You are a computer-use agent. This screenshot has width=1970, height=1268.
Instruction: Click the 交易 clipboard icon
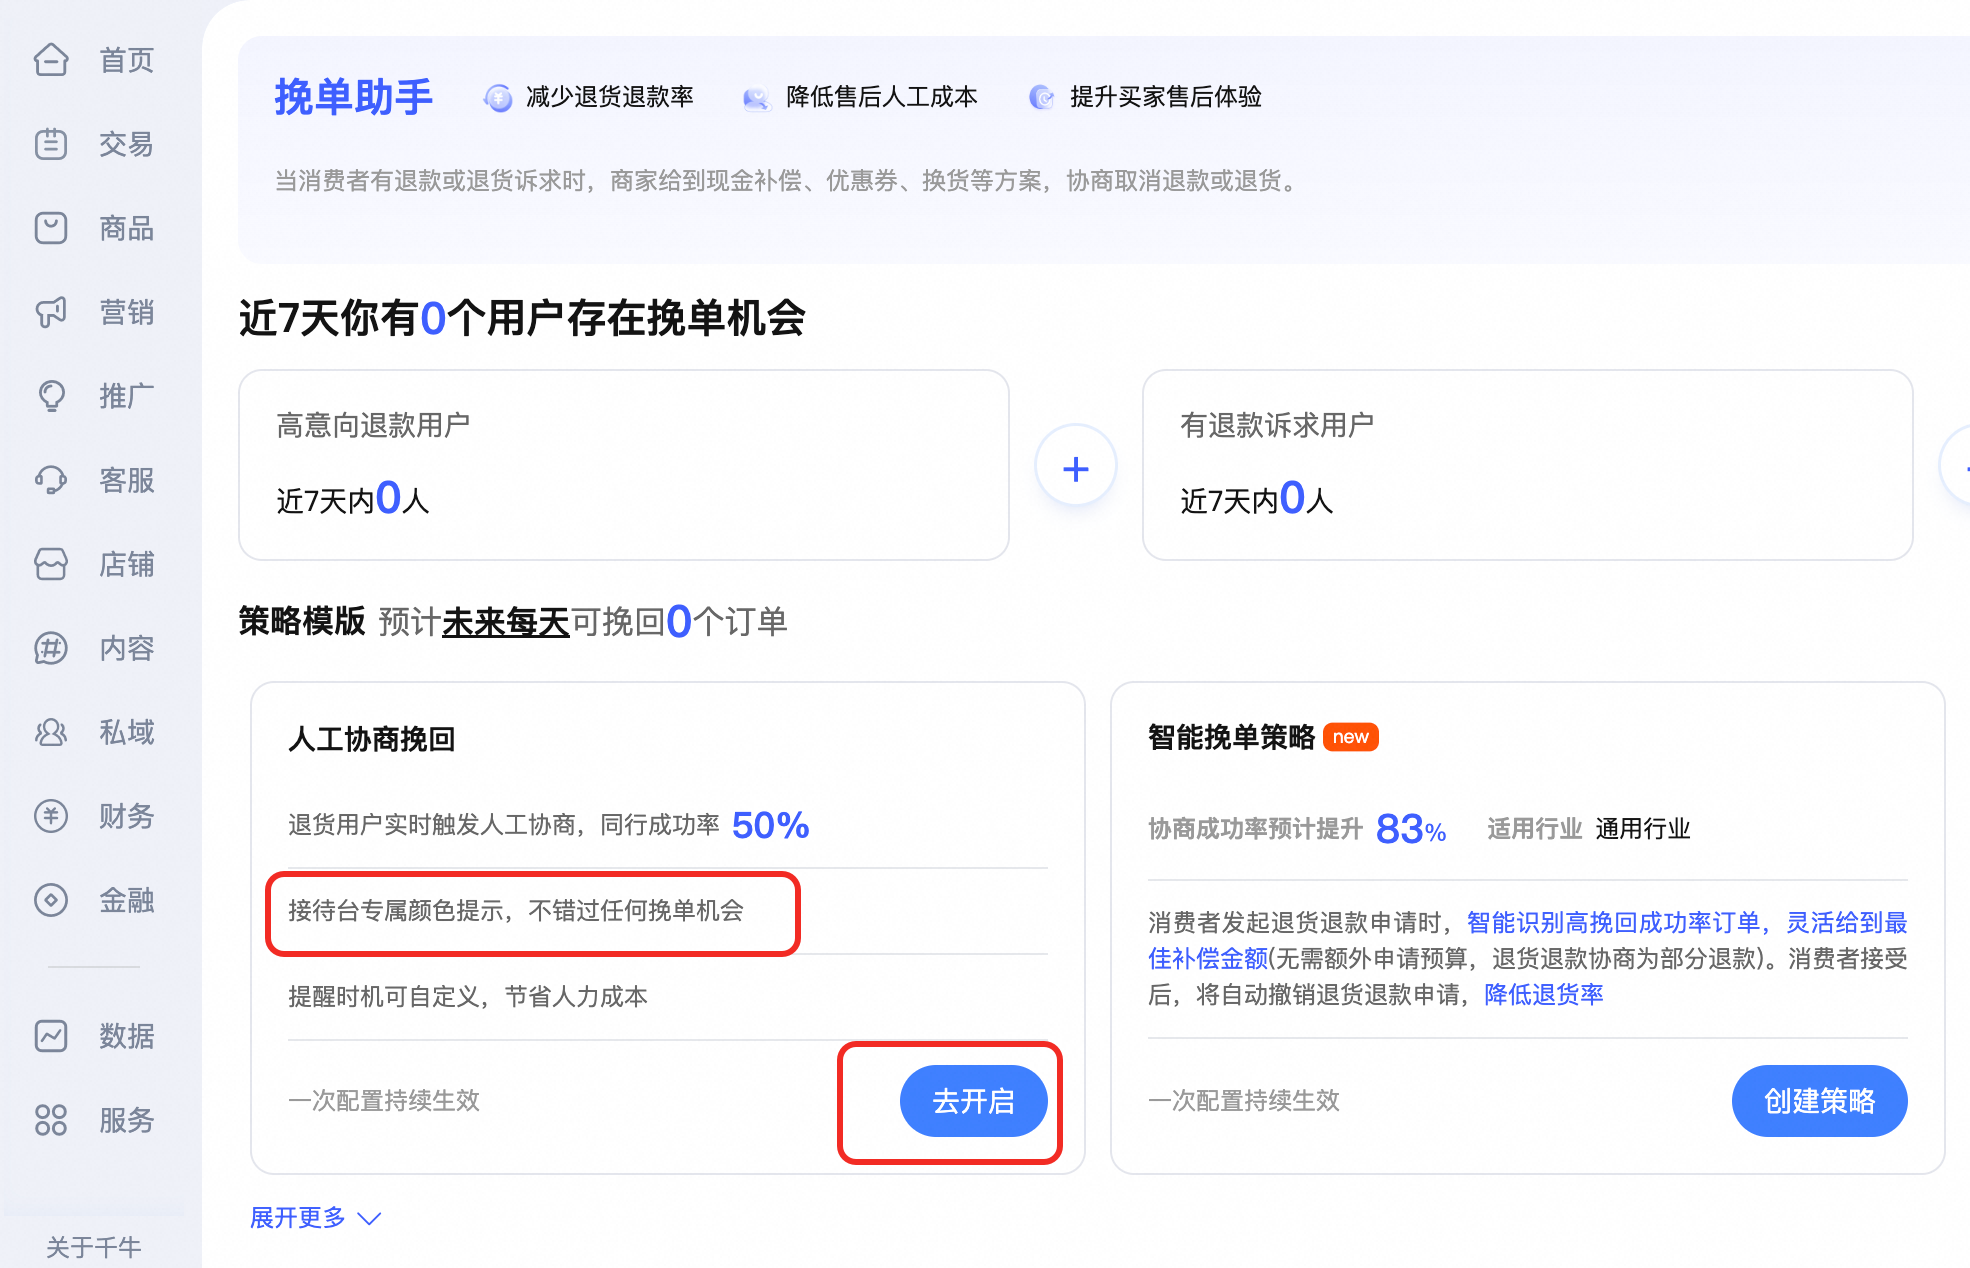tap(51, 144)
